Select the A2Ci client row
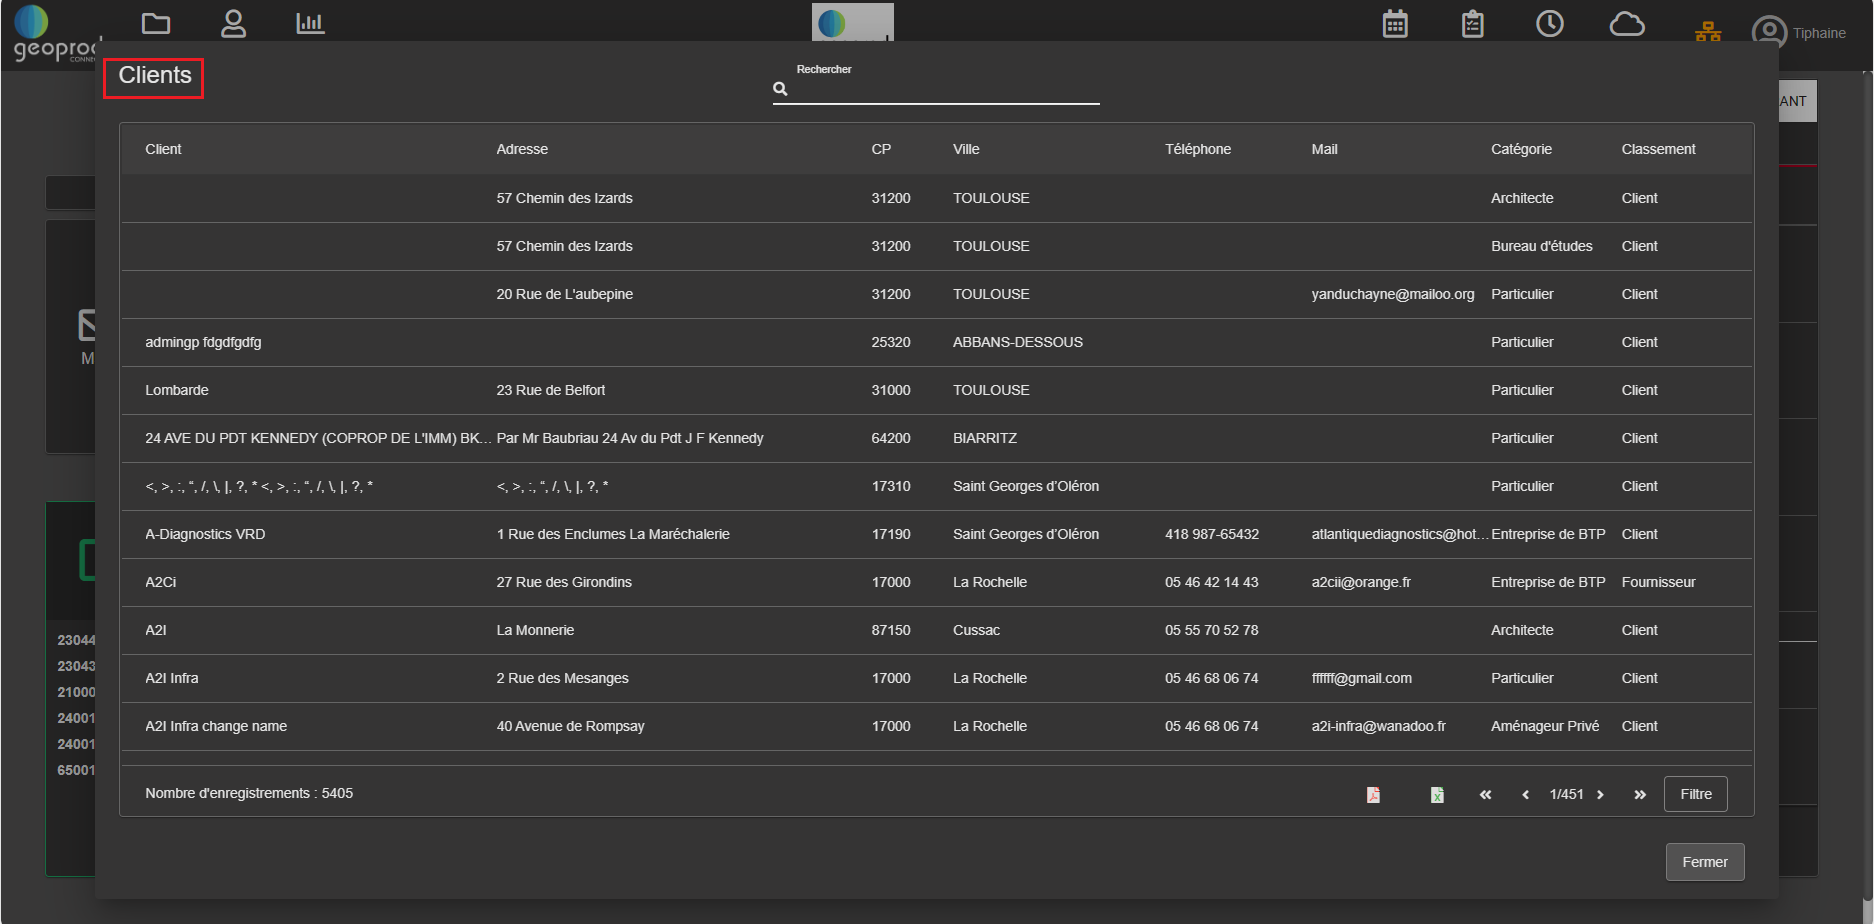 (936, 582)
